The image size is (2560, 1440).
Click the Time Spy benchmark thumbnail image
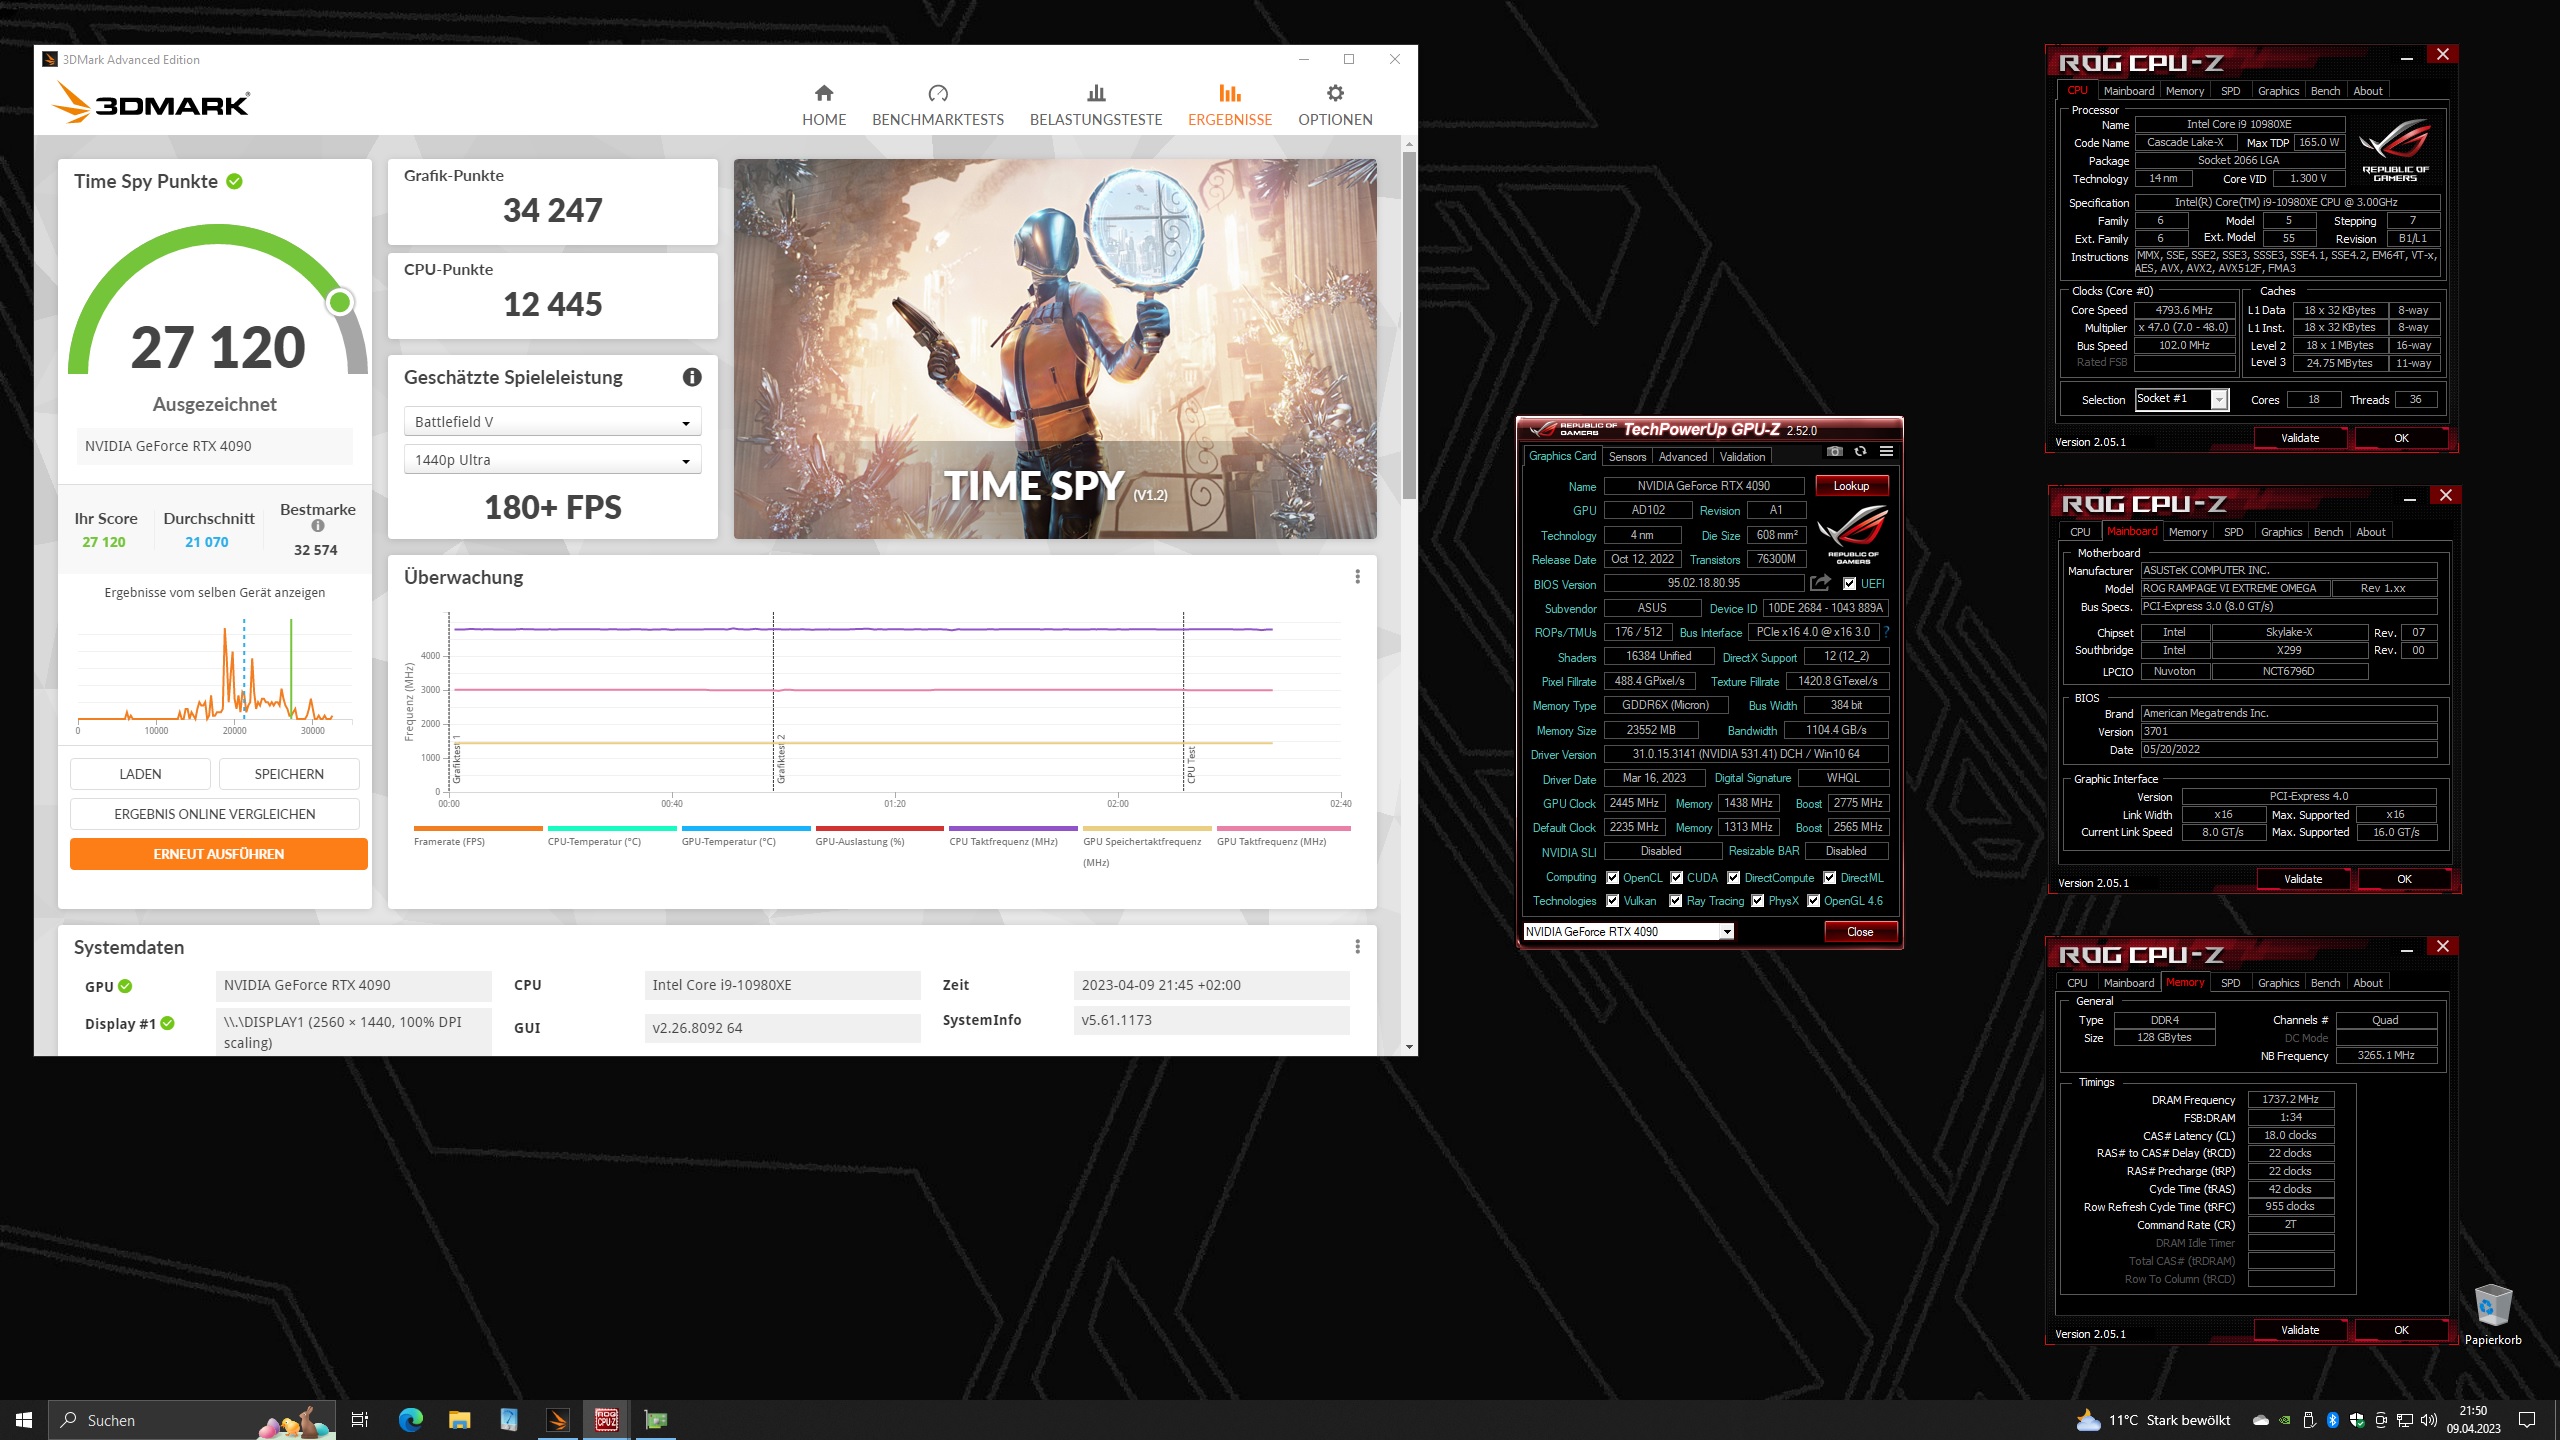(1055, 349)
